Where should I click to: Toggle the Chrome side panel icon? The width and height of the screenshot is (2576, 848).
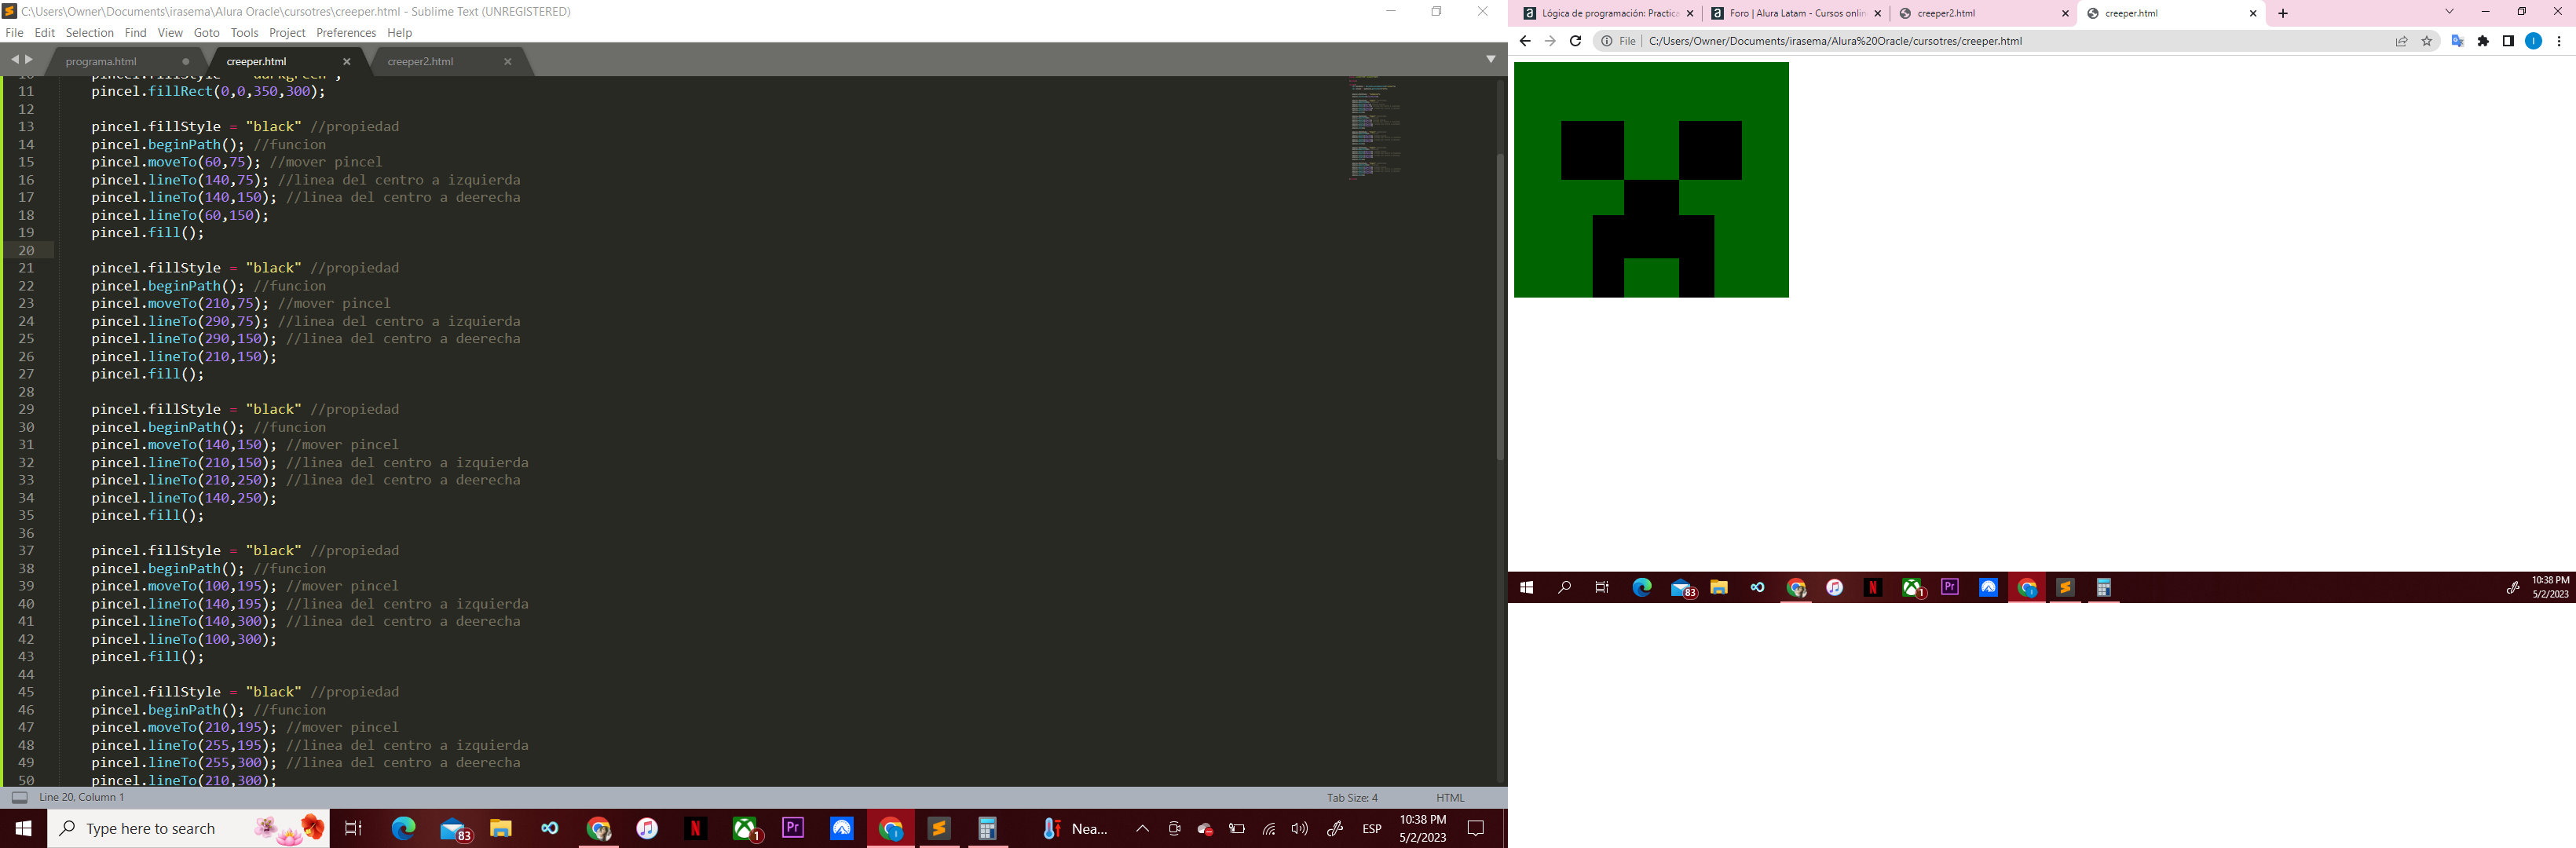point(2508,41)
